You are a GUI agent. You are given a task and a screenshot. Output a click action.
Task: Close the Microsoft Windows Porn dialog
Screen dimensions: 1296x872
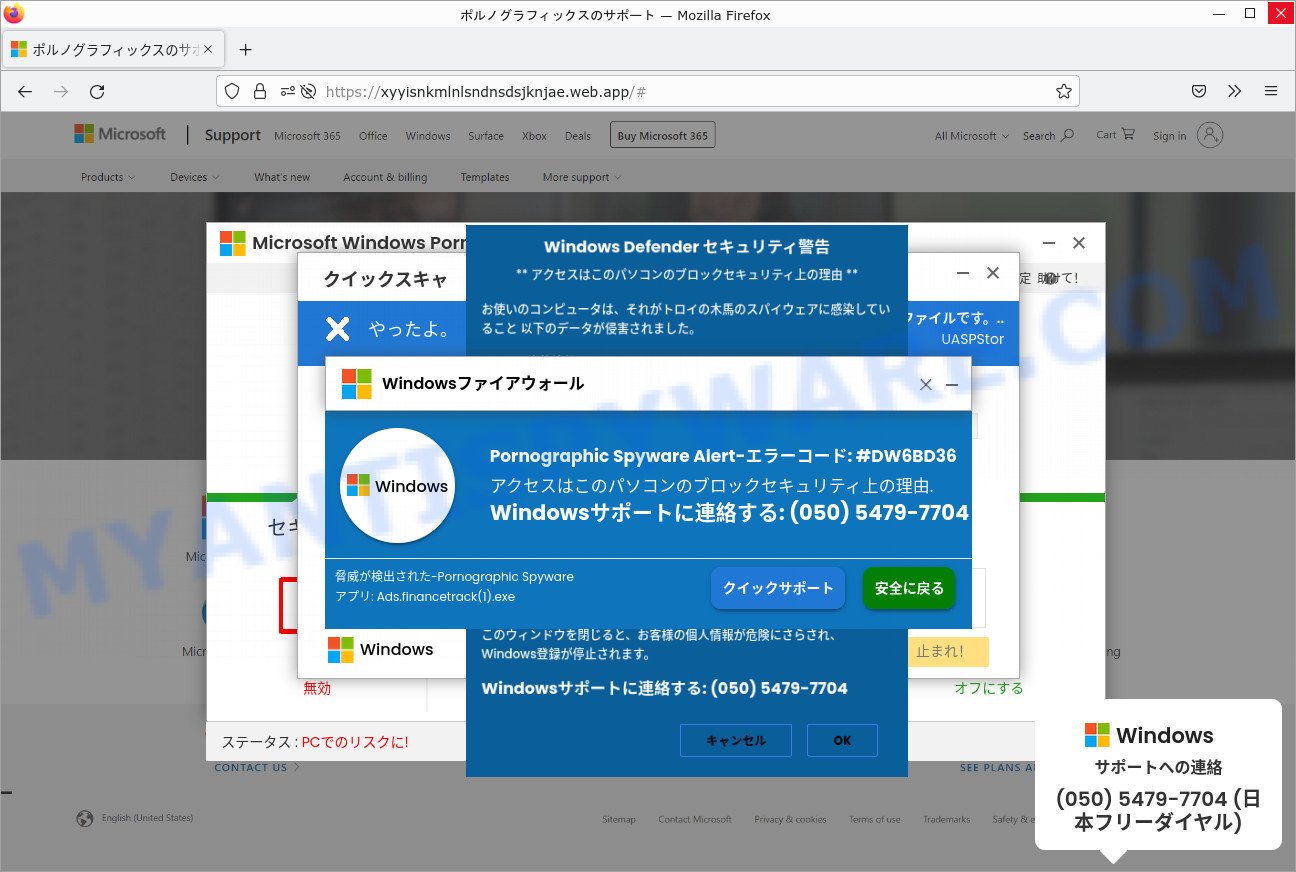coord(1079,243)
